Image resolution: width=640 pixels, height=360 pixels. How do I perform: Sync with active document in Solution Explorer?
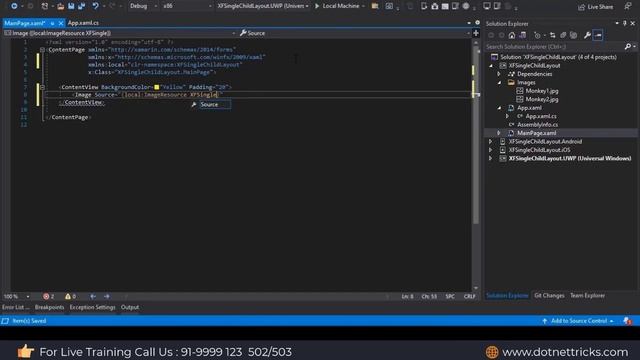553,36
